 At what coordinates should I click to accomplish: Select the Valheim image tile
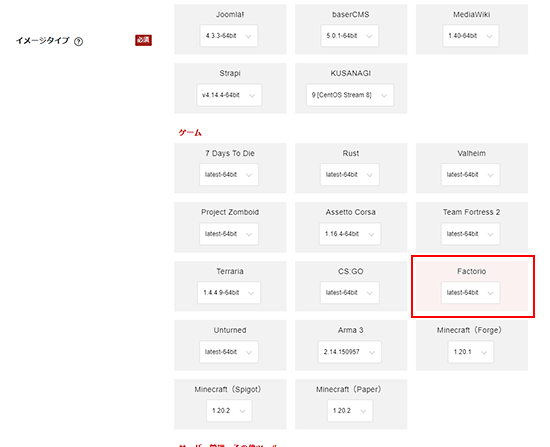[472, 168]
